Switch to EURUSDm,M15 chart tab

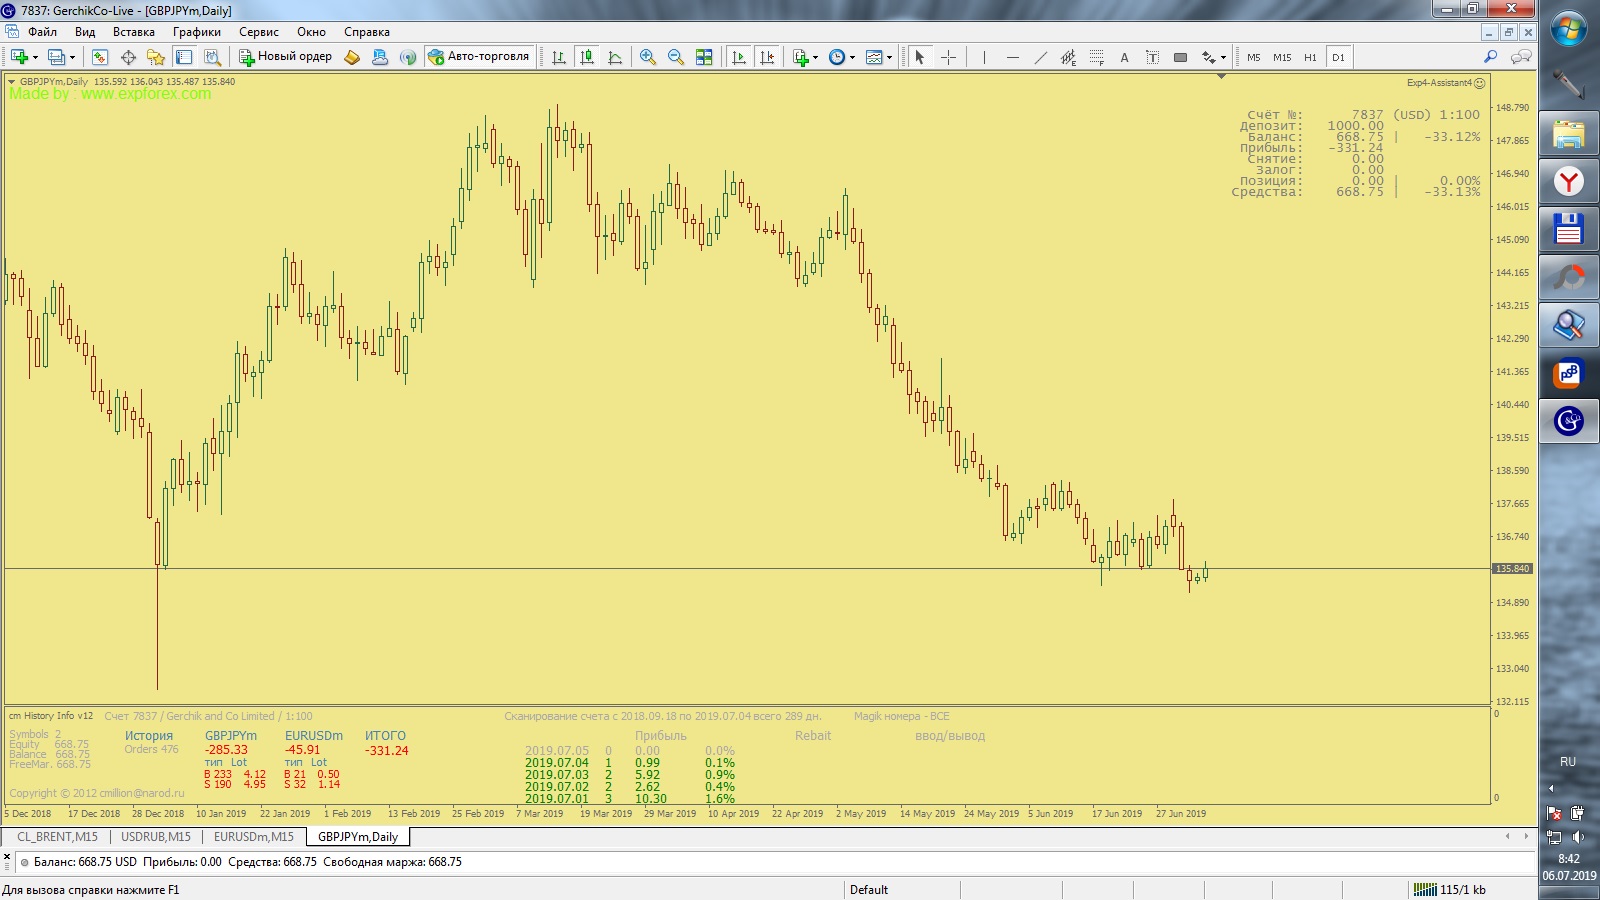point(254,837)
